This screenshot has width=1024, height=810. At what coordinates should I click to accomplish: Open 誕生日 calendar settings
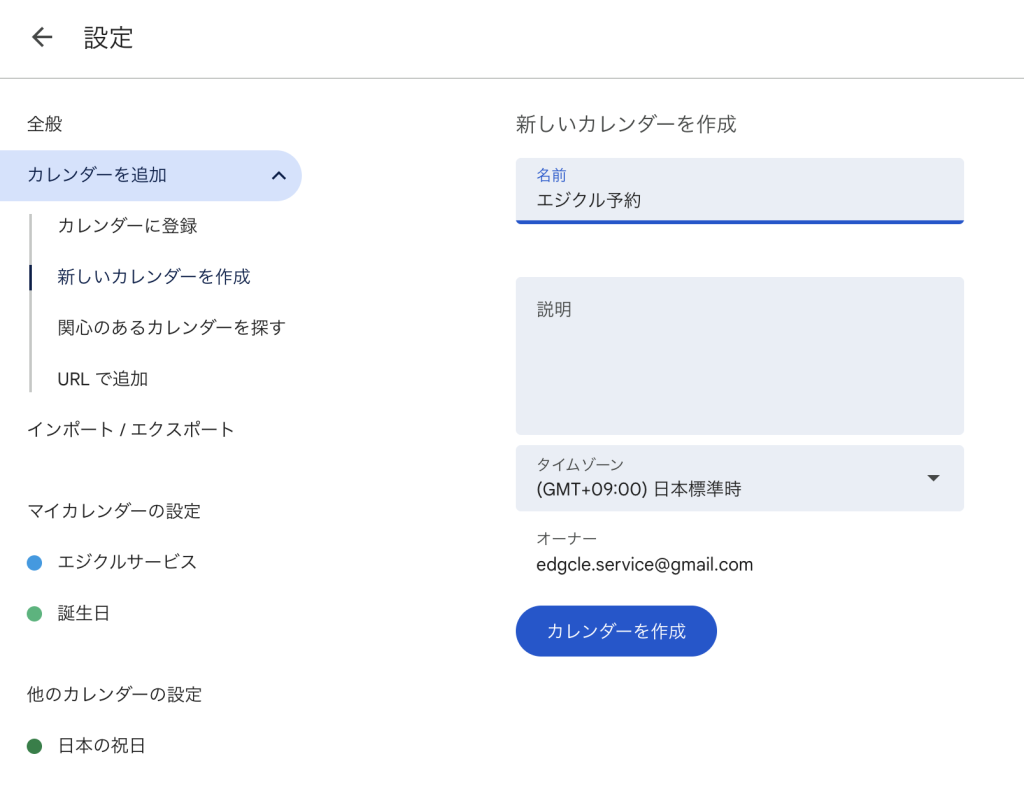[84, 613]
